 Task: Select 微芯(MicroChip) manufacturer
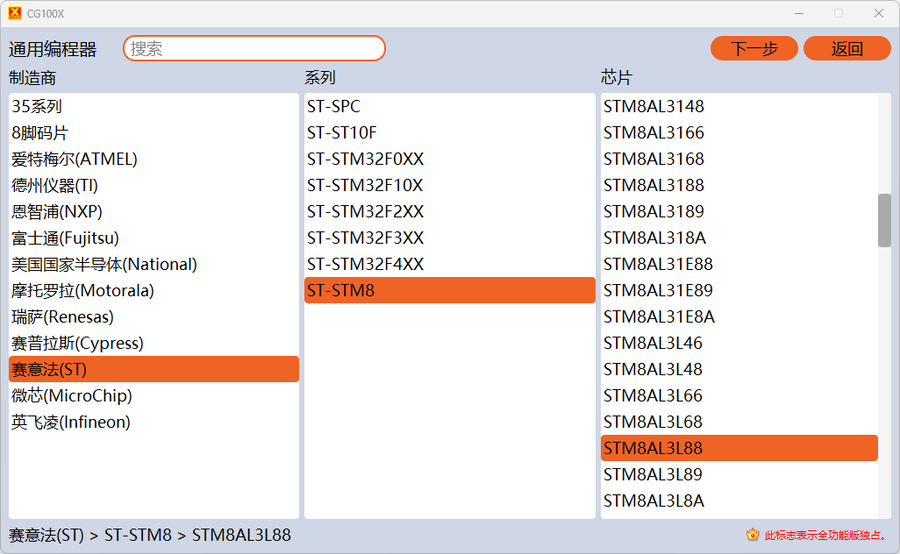point(72,396)
